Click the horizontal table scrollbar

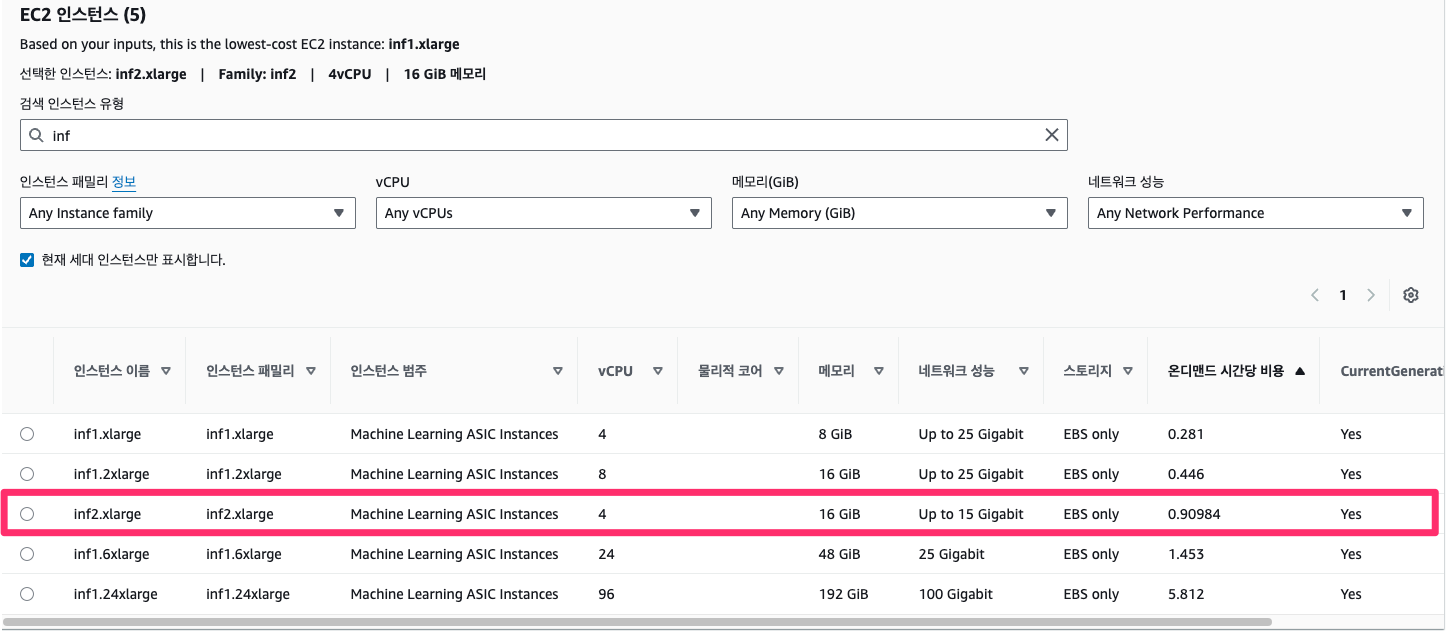[638, 622]
